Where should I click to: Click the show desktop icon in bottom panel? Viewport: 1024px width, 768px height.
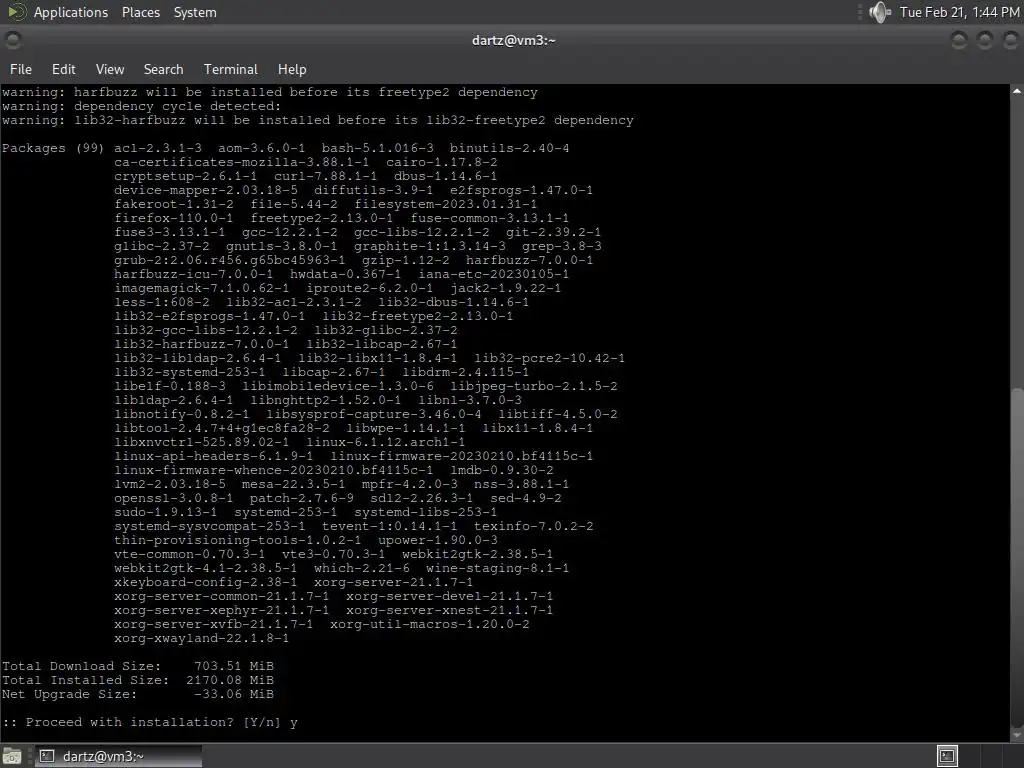coord(12,756)
